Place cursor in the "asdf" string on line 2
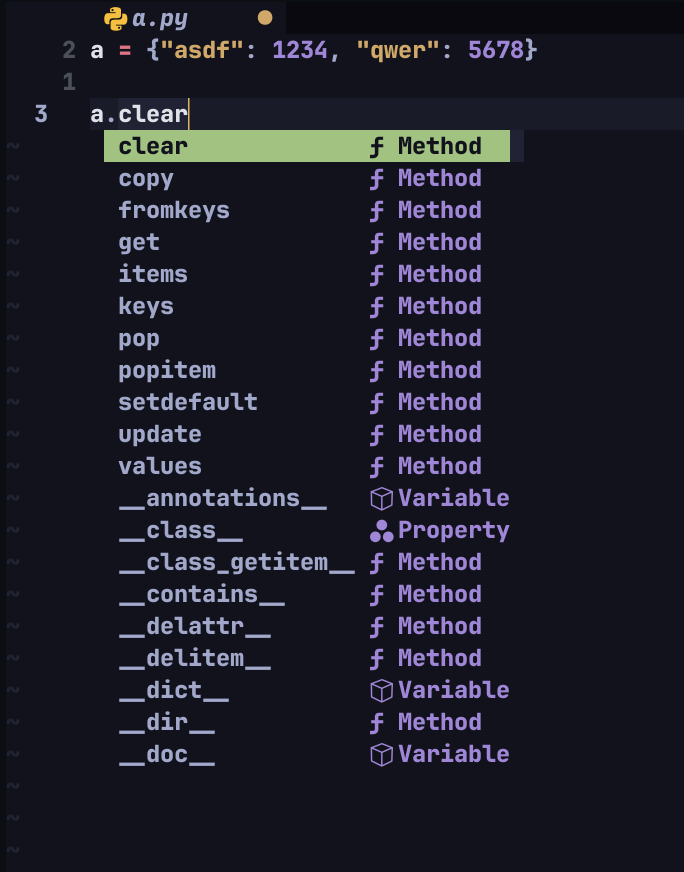 tap(202, 51)
